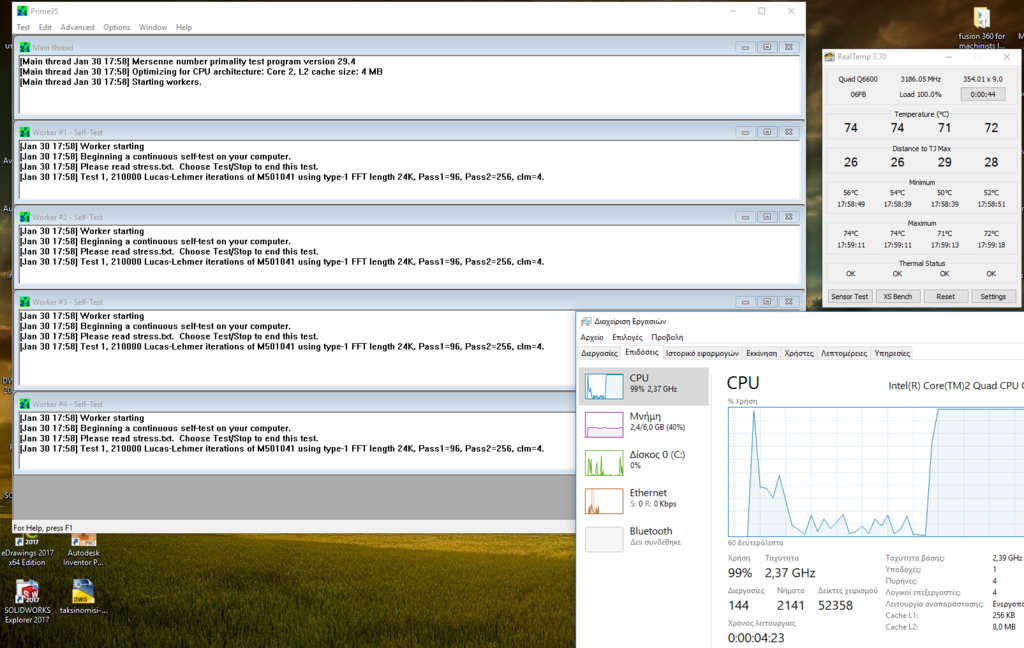This screenshot has width=1024, height=648.
Task: Click the 0:00:44 timer button in RealTemp
Action: [983, 94]
